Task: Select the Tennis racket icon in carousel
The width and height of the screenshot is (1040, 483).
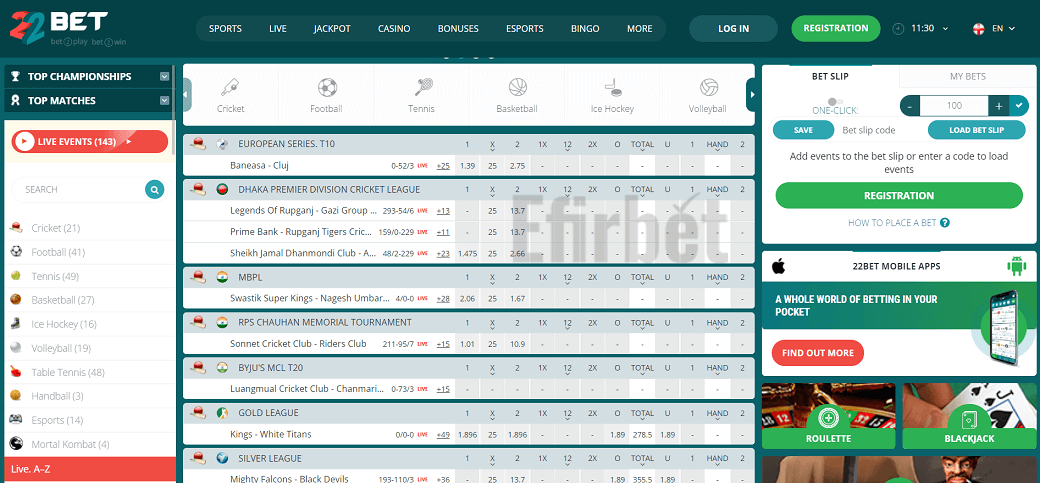Action: coord(423,87)
